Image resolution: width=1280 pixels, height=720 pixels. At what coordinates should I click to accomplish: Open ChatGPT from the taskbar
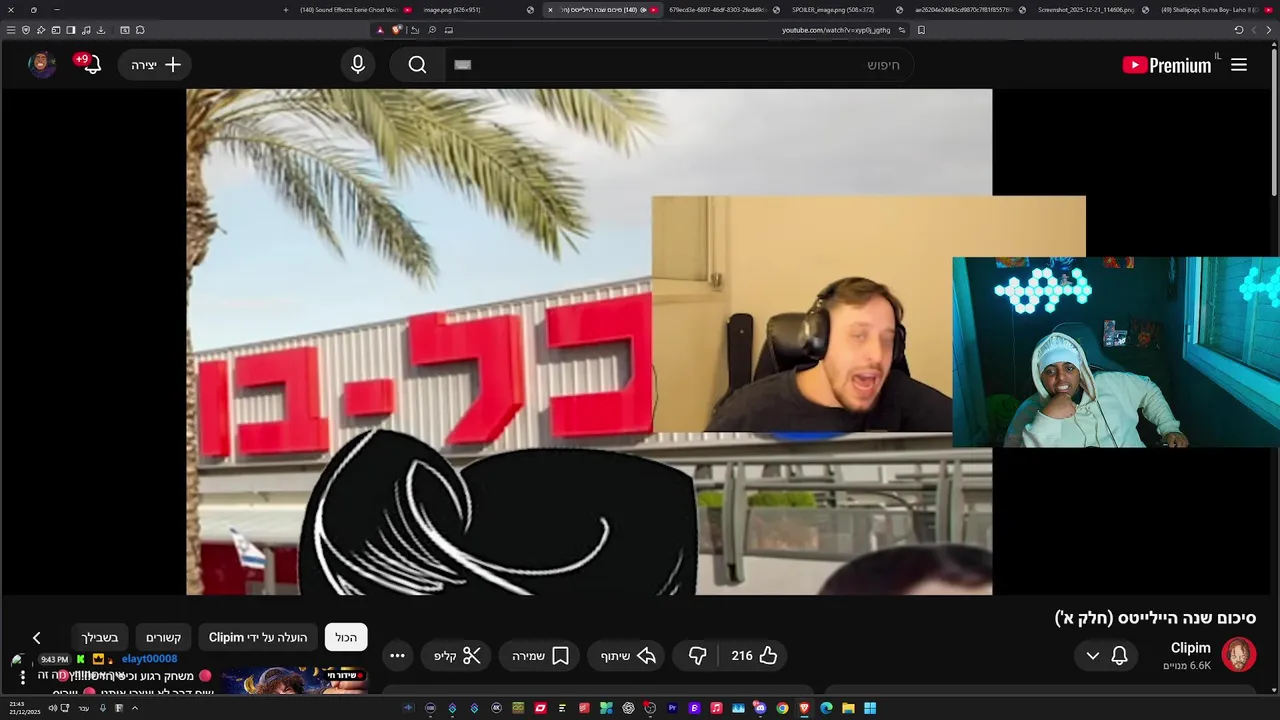(628, 708)
